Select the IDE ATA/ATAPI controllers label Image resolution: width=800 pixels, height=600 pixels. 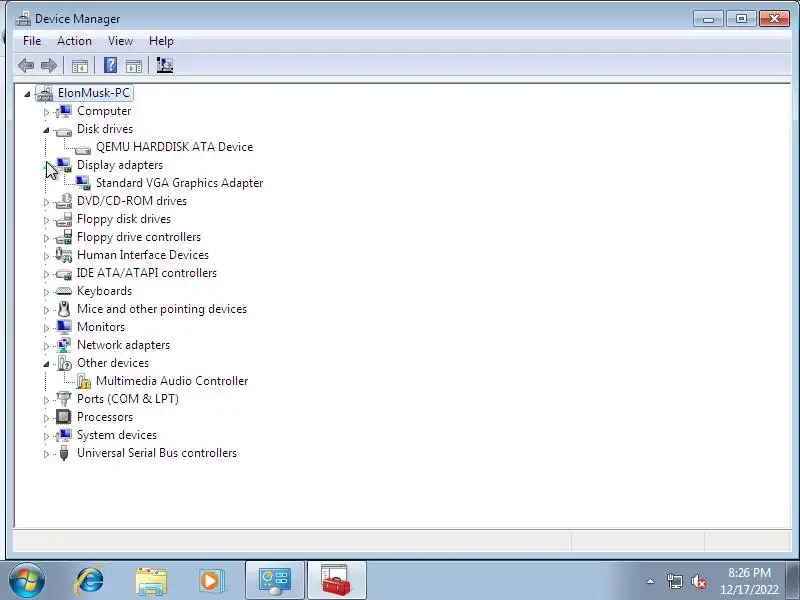146,273
